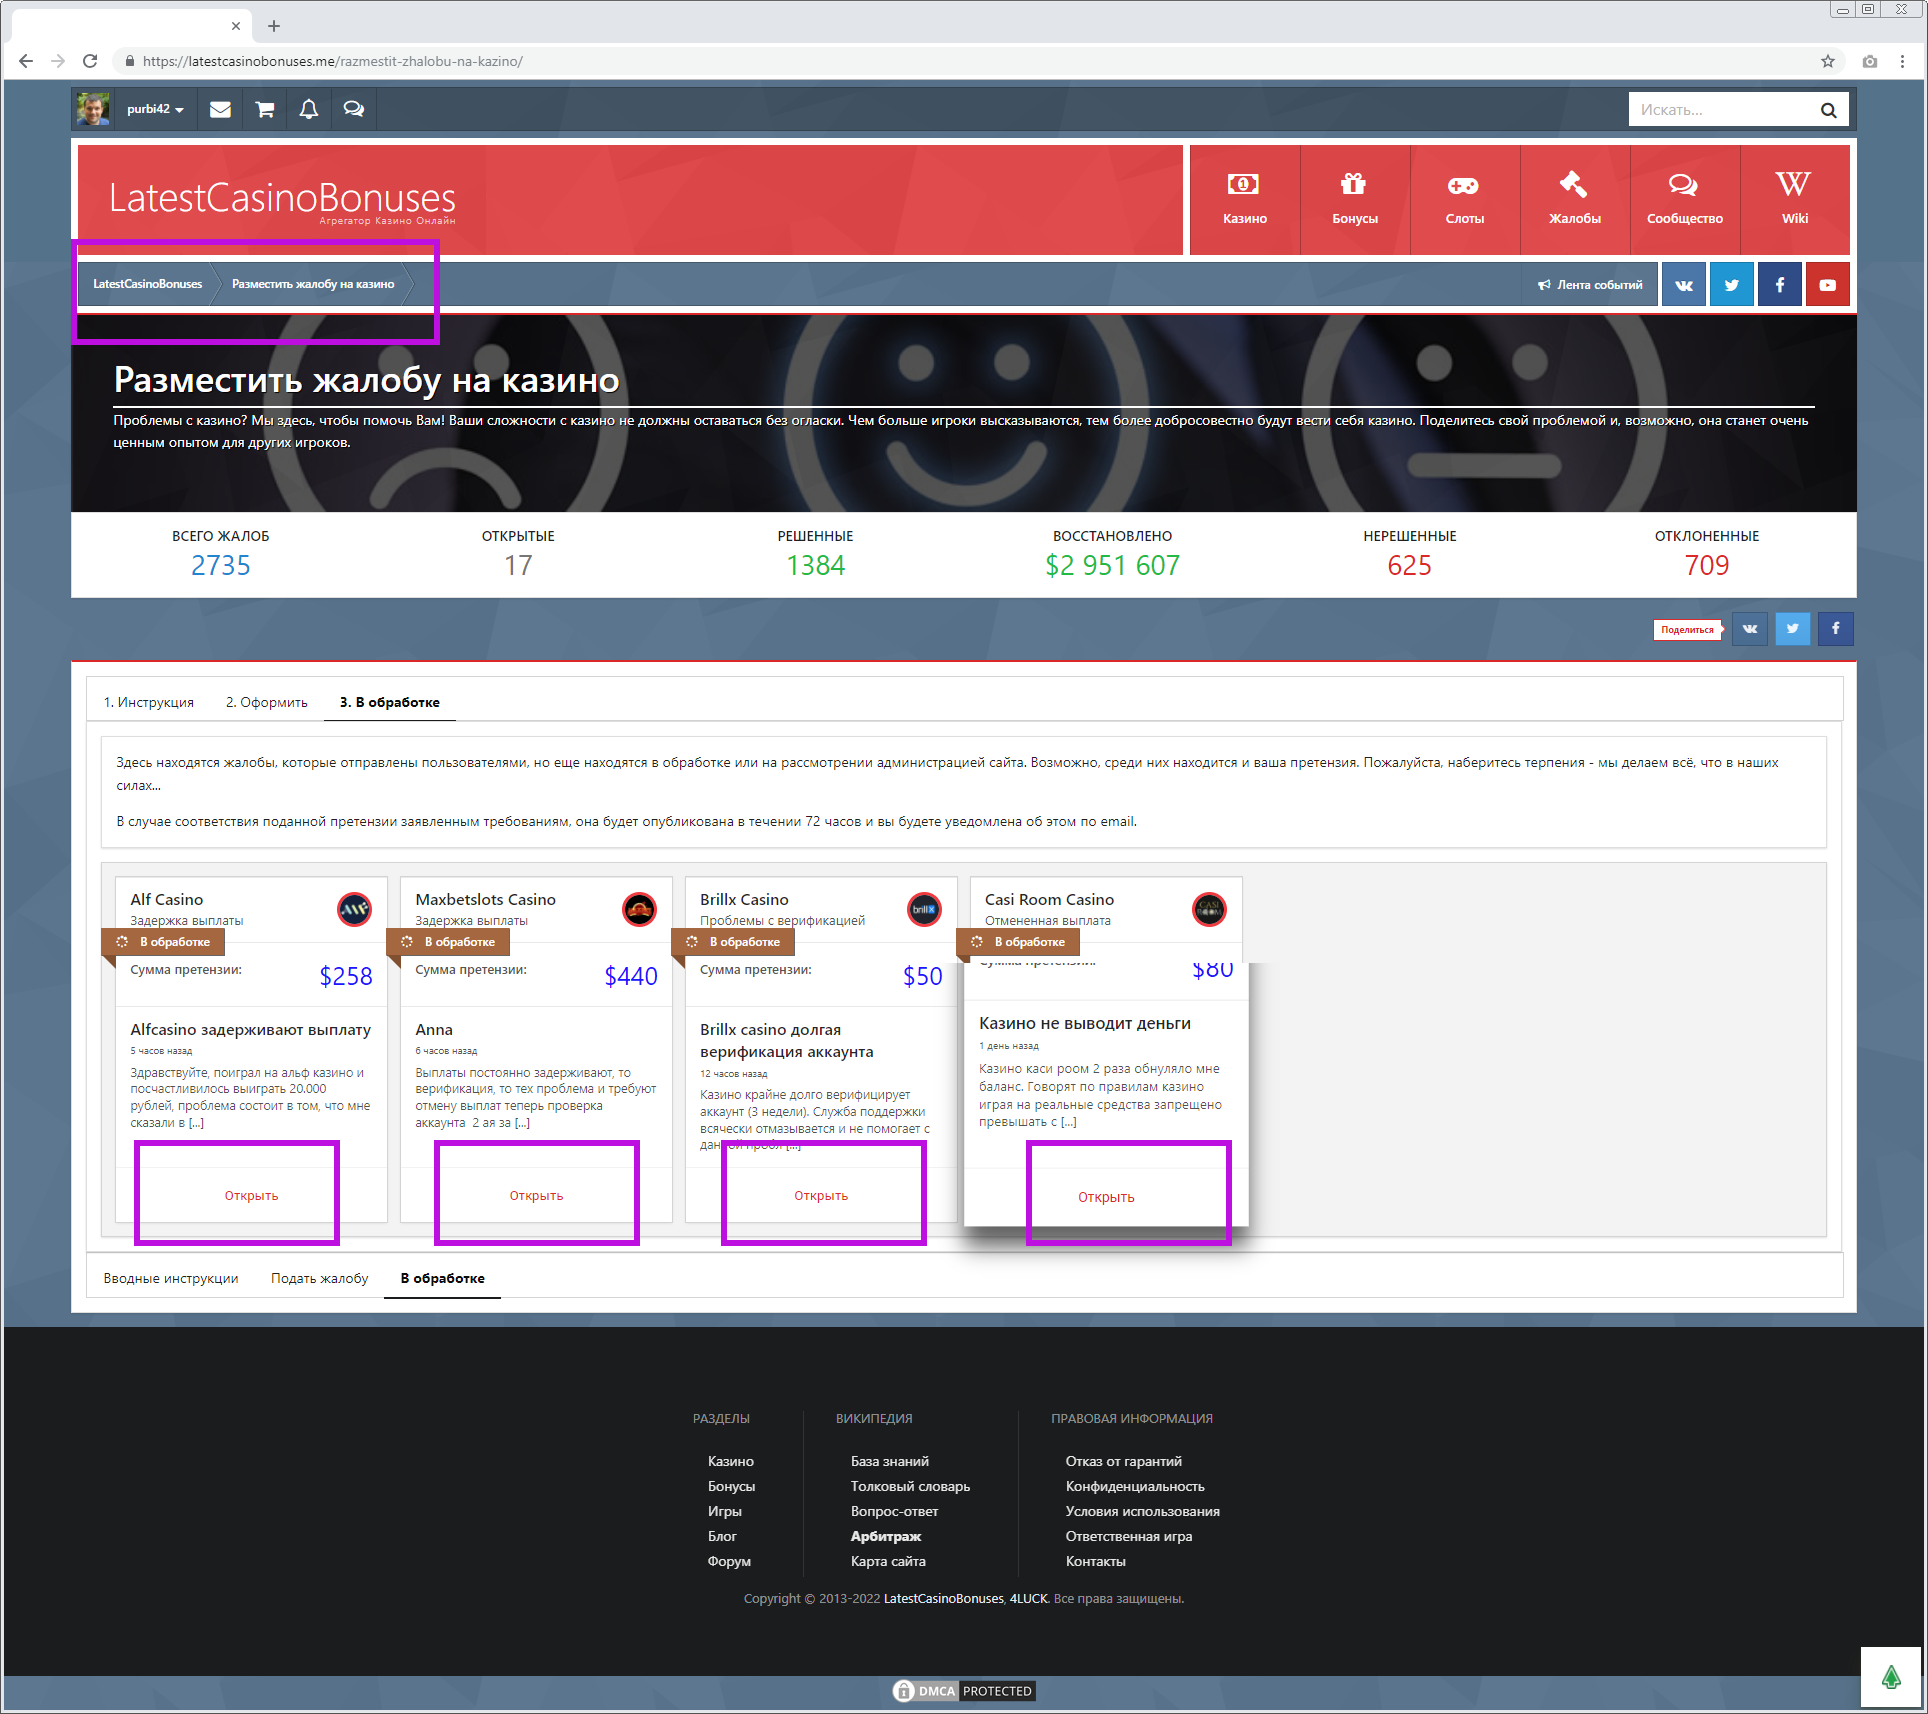
Task: Open the notifications bell icon
Action: tap(309, 109)
